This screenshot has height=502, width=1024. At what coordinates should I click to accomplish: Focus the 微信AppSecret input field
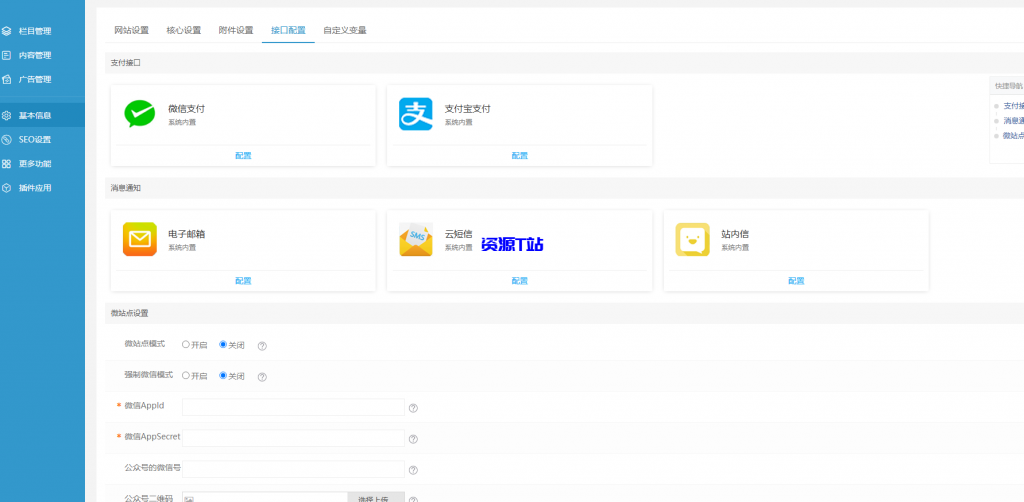[x=293, y=438]
